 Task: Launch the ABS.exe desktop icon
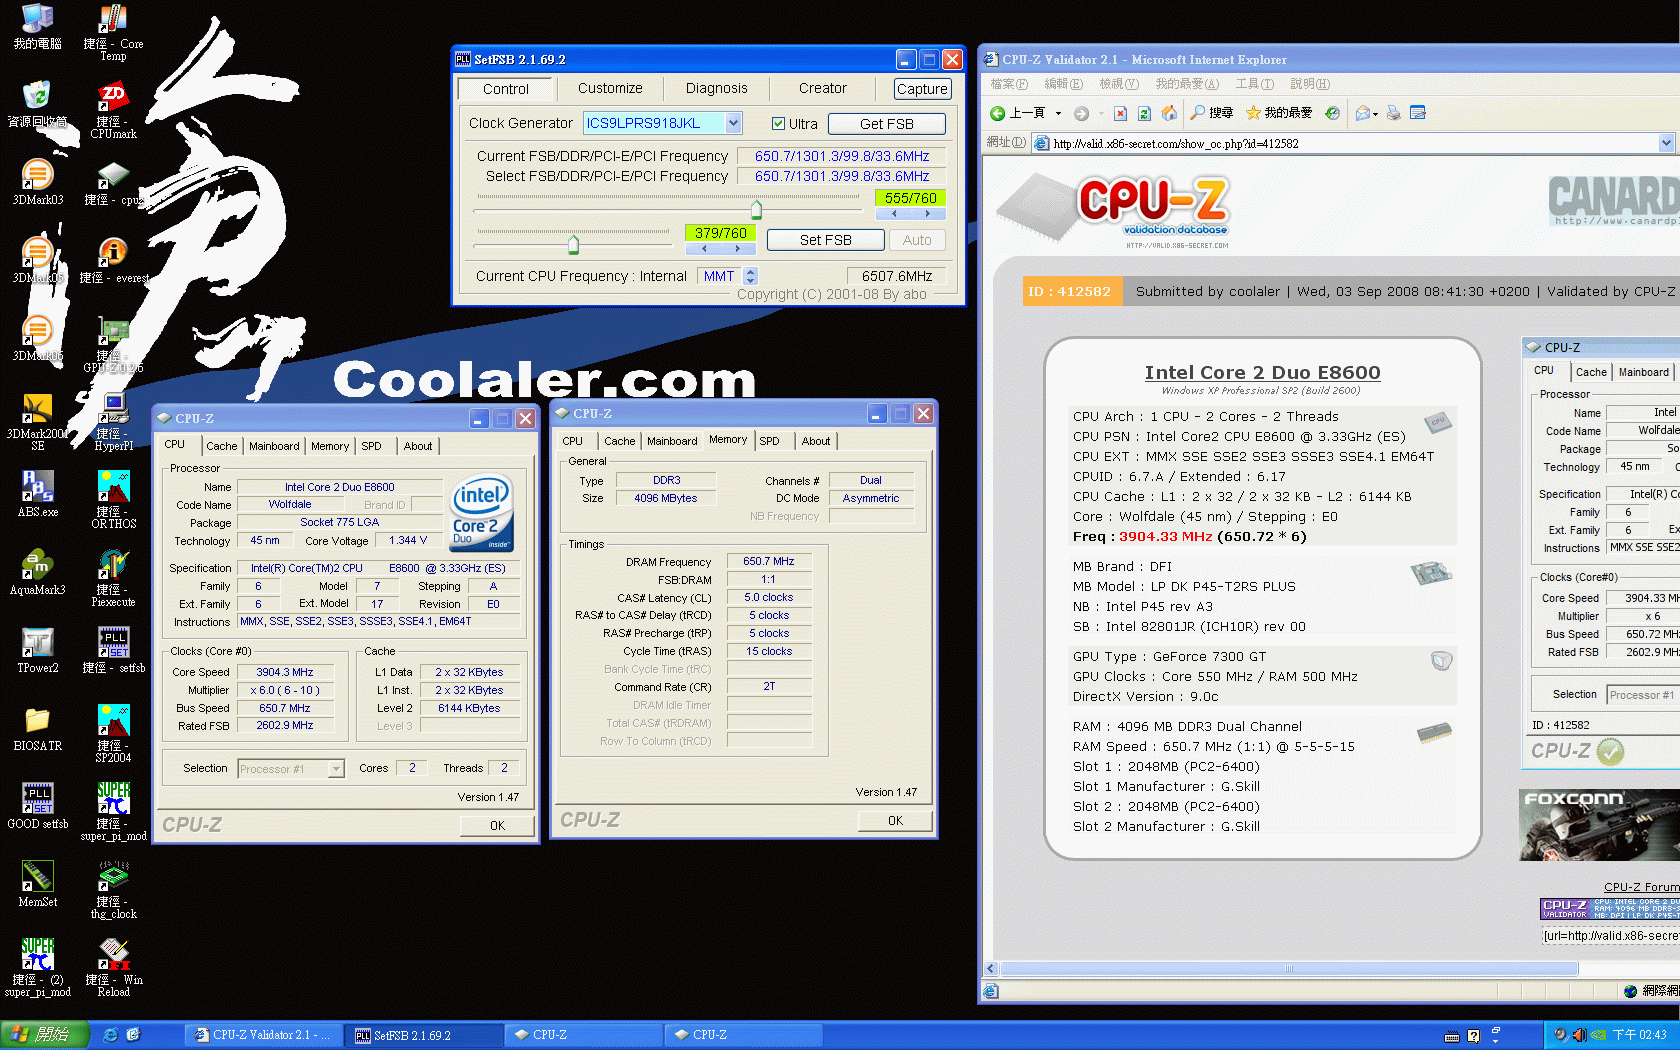tap(37, 494)
